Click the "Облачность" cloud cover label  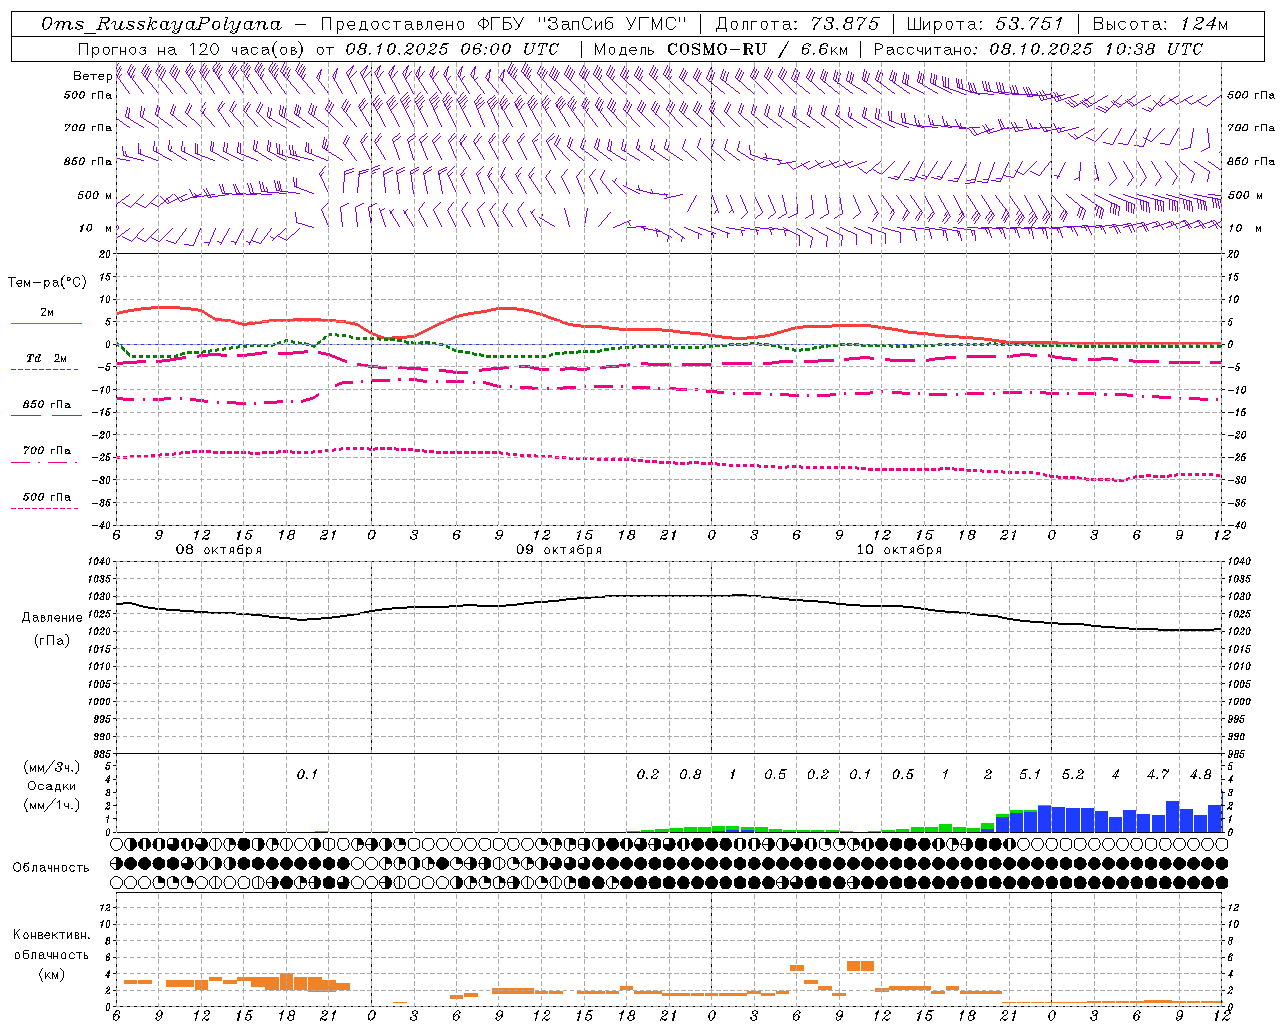click(x=51, y=867)
